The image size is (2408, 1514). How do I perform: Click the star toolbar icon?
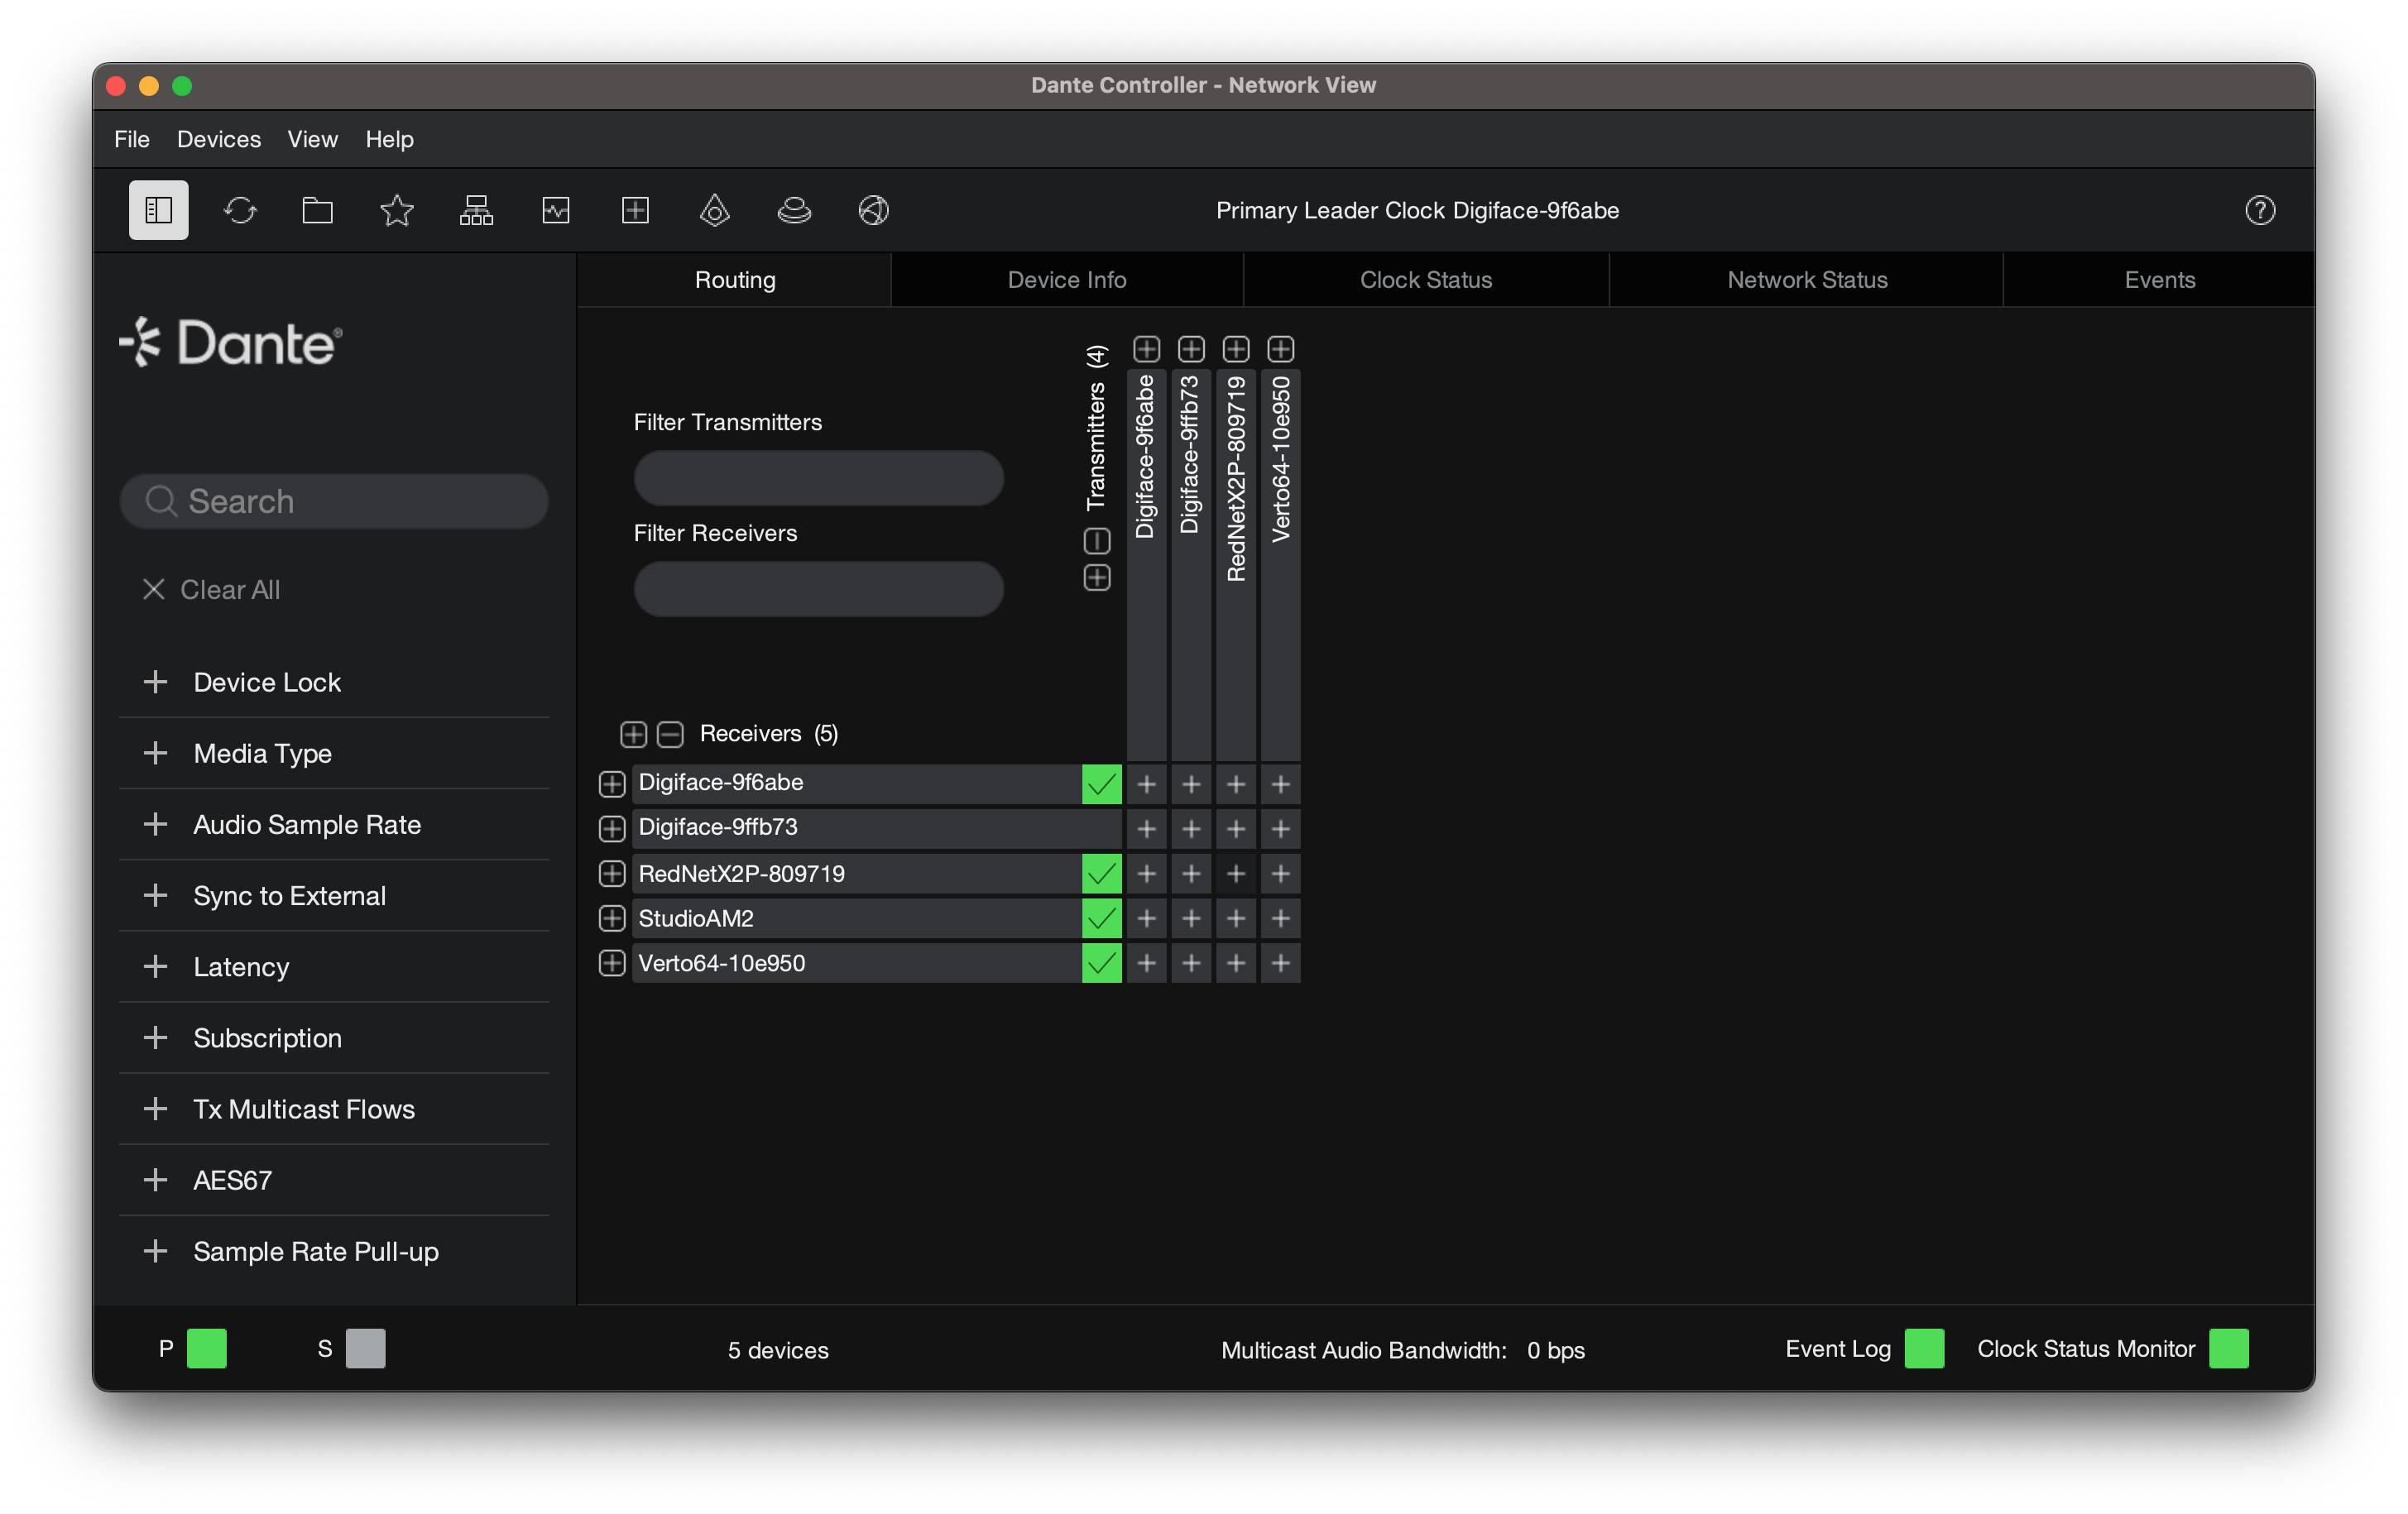pos(397,210)
